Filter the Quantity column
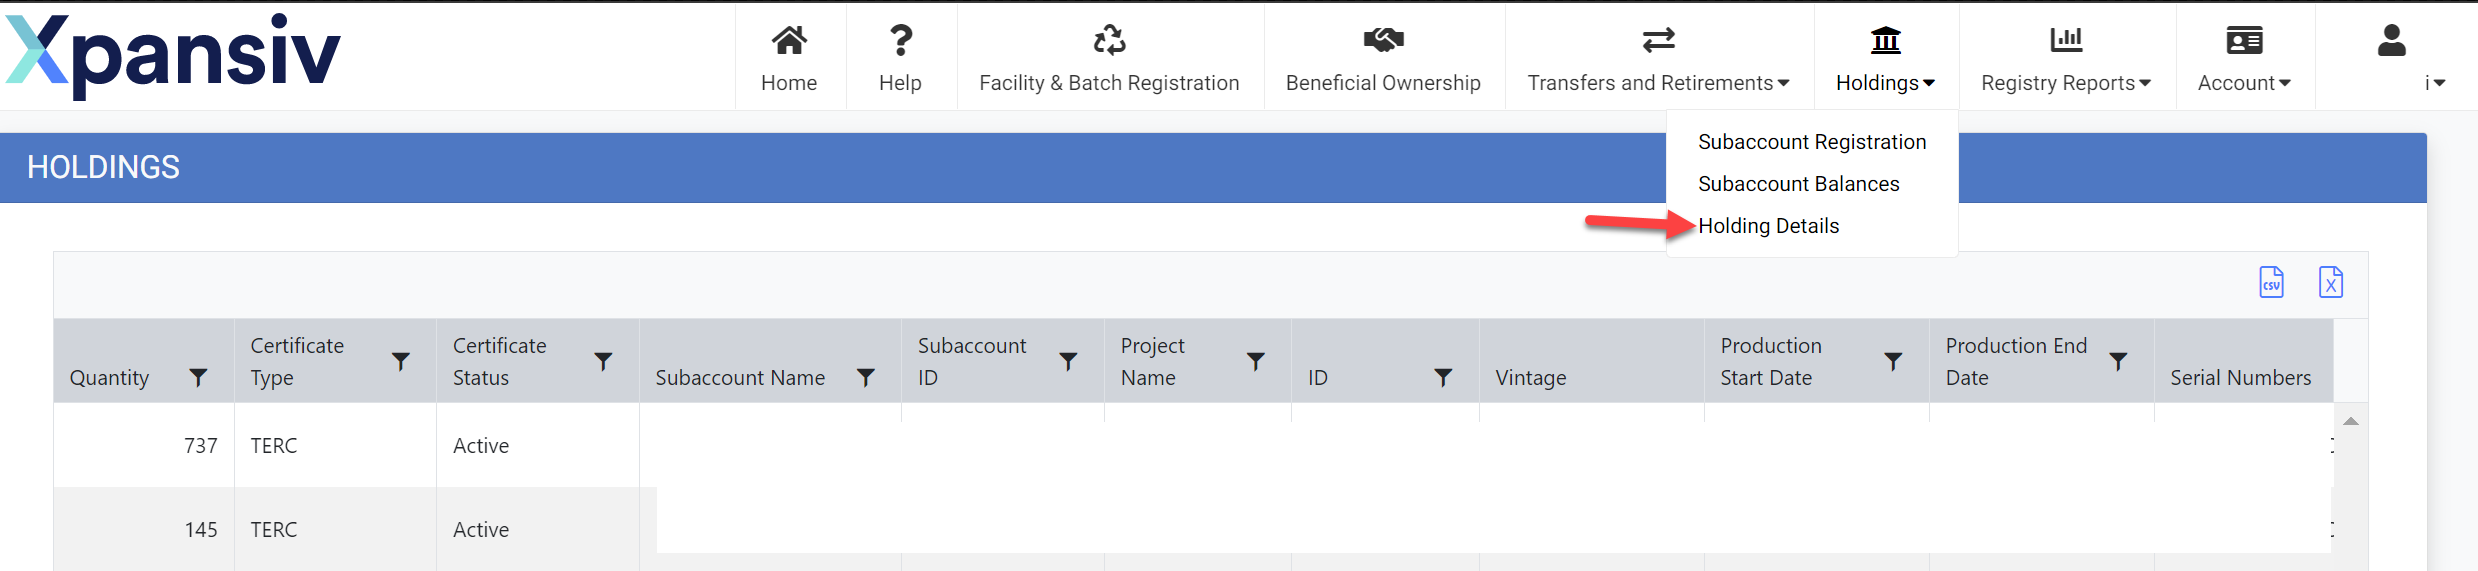The image size is (2478, 571). 199,378
